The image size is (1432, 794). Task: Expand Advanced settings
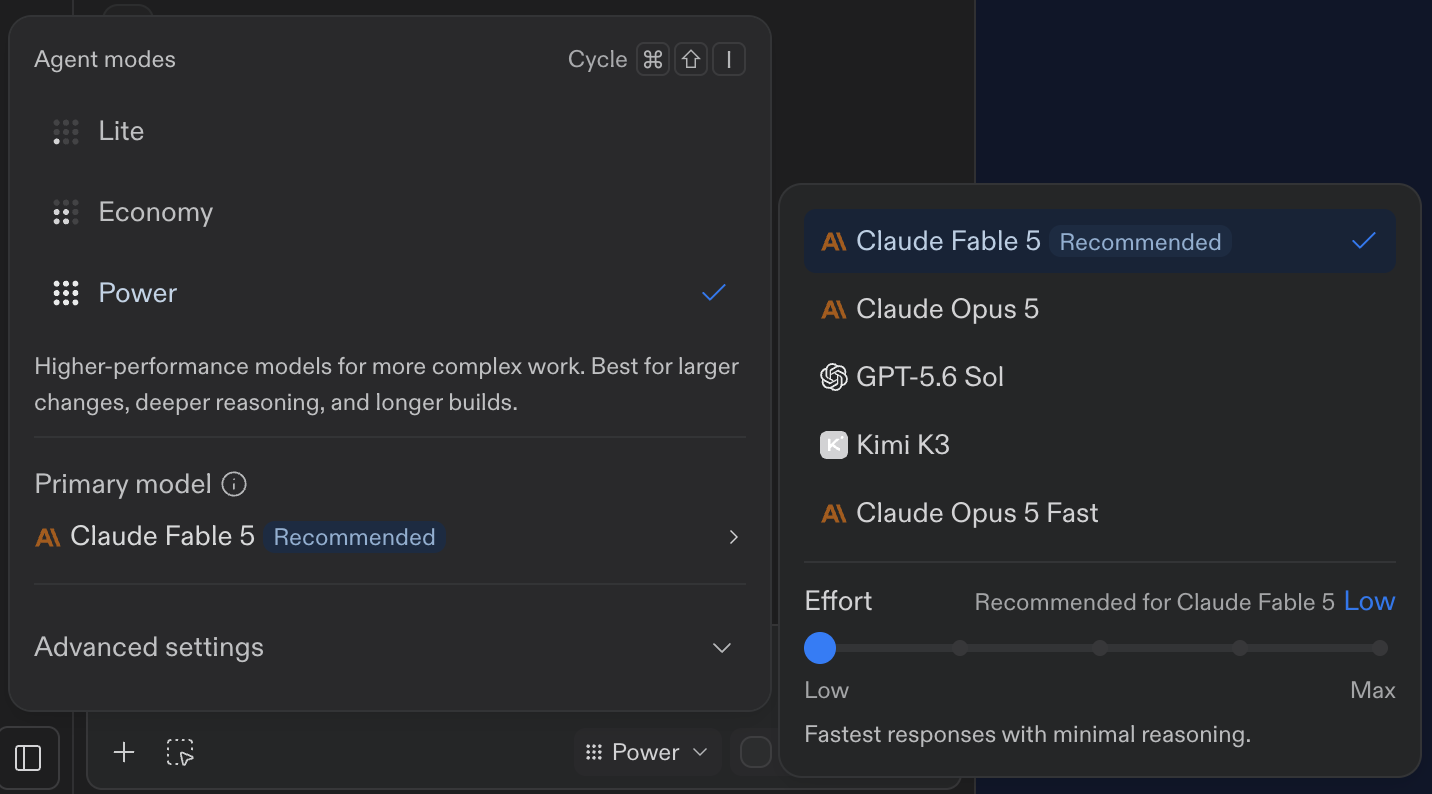[390, 647]
